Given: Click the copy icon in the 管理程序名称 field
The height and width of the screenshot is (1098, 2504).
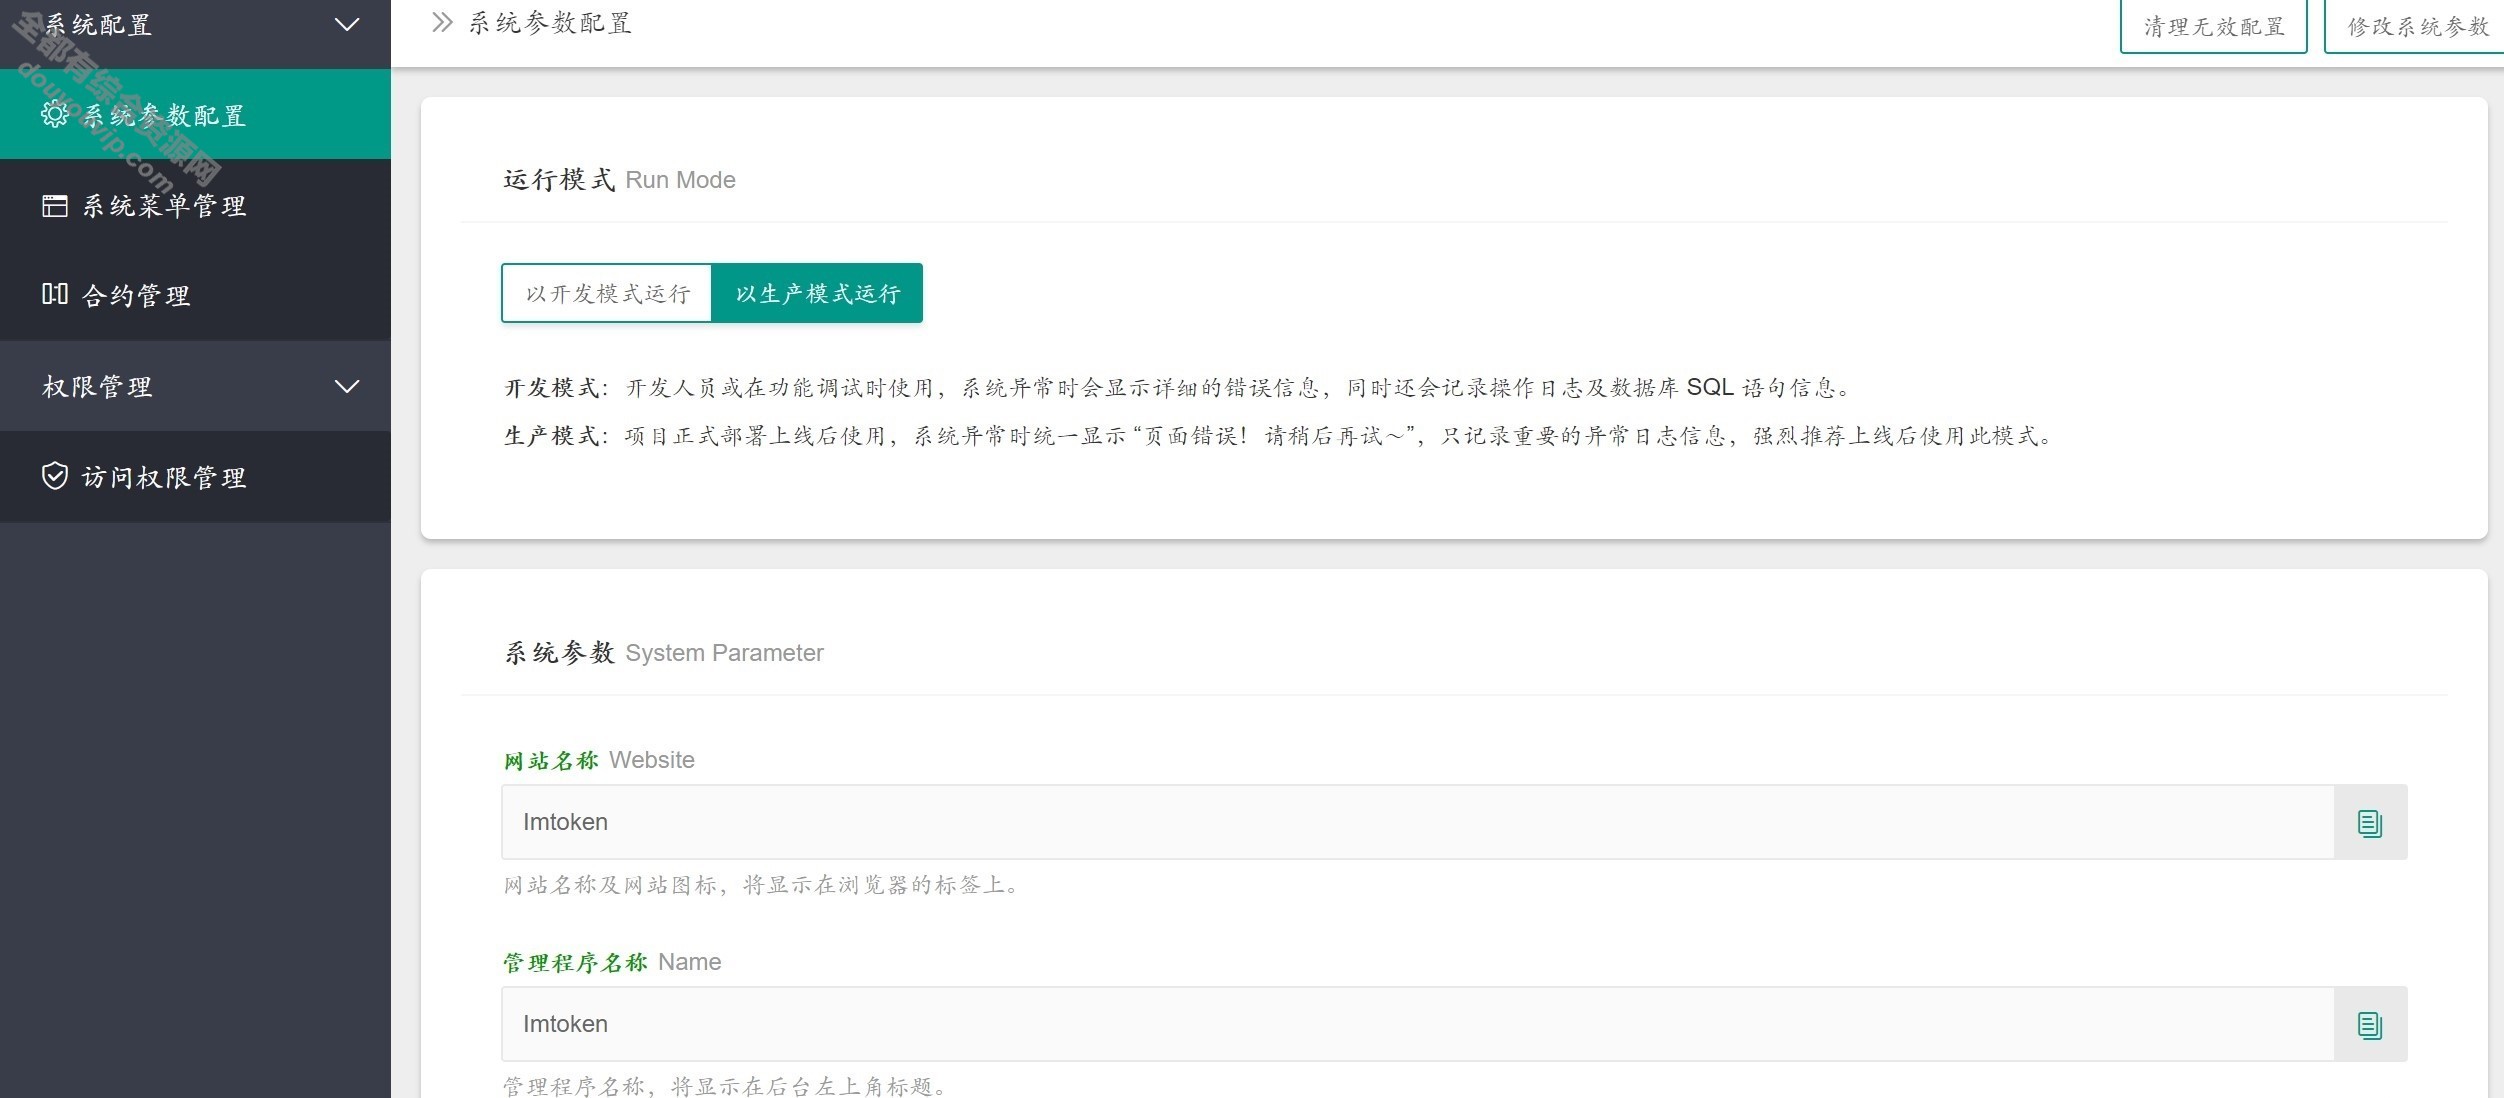Looking at the screenshot, I should click(x=2370, y=1024).
